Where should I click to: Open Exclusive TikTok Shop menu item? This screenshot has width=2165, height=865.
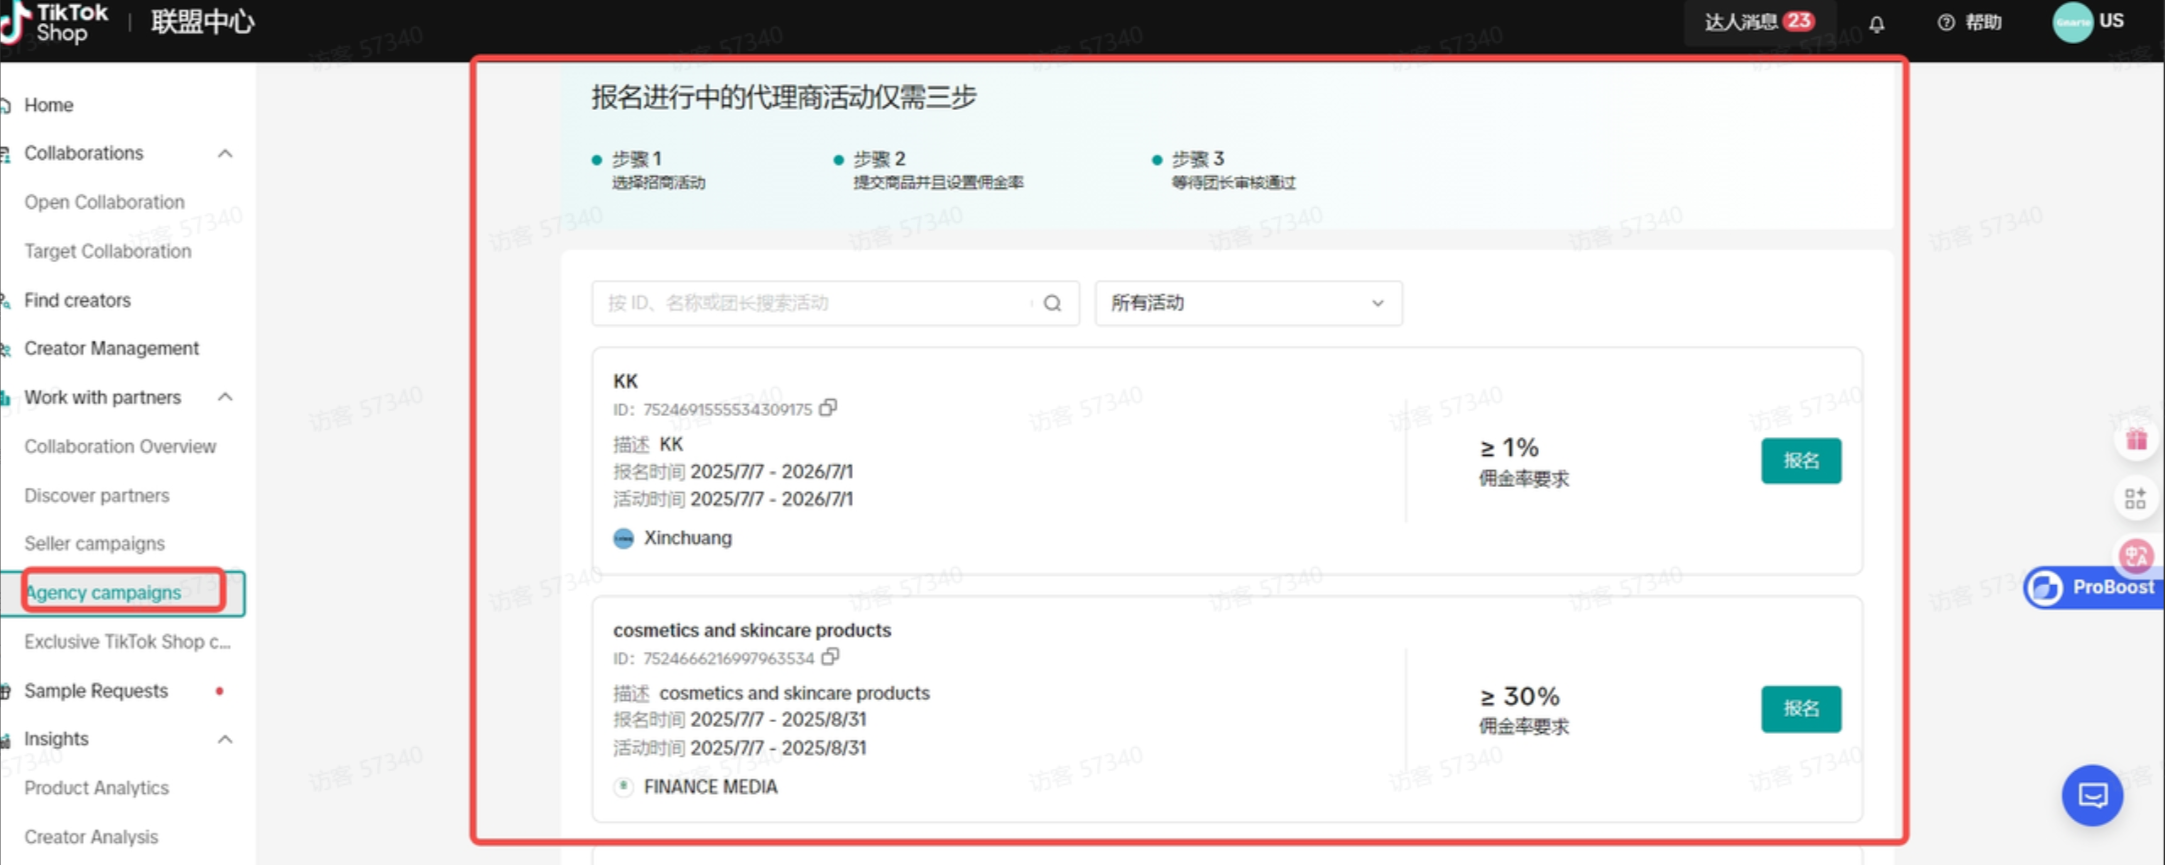(x=127, y=641)
